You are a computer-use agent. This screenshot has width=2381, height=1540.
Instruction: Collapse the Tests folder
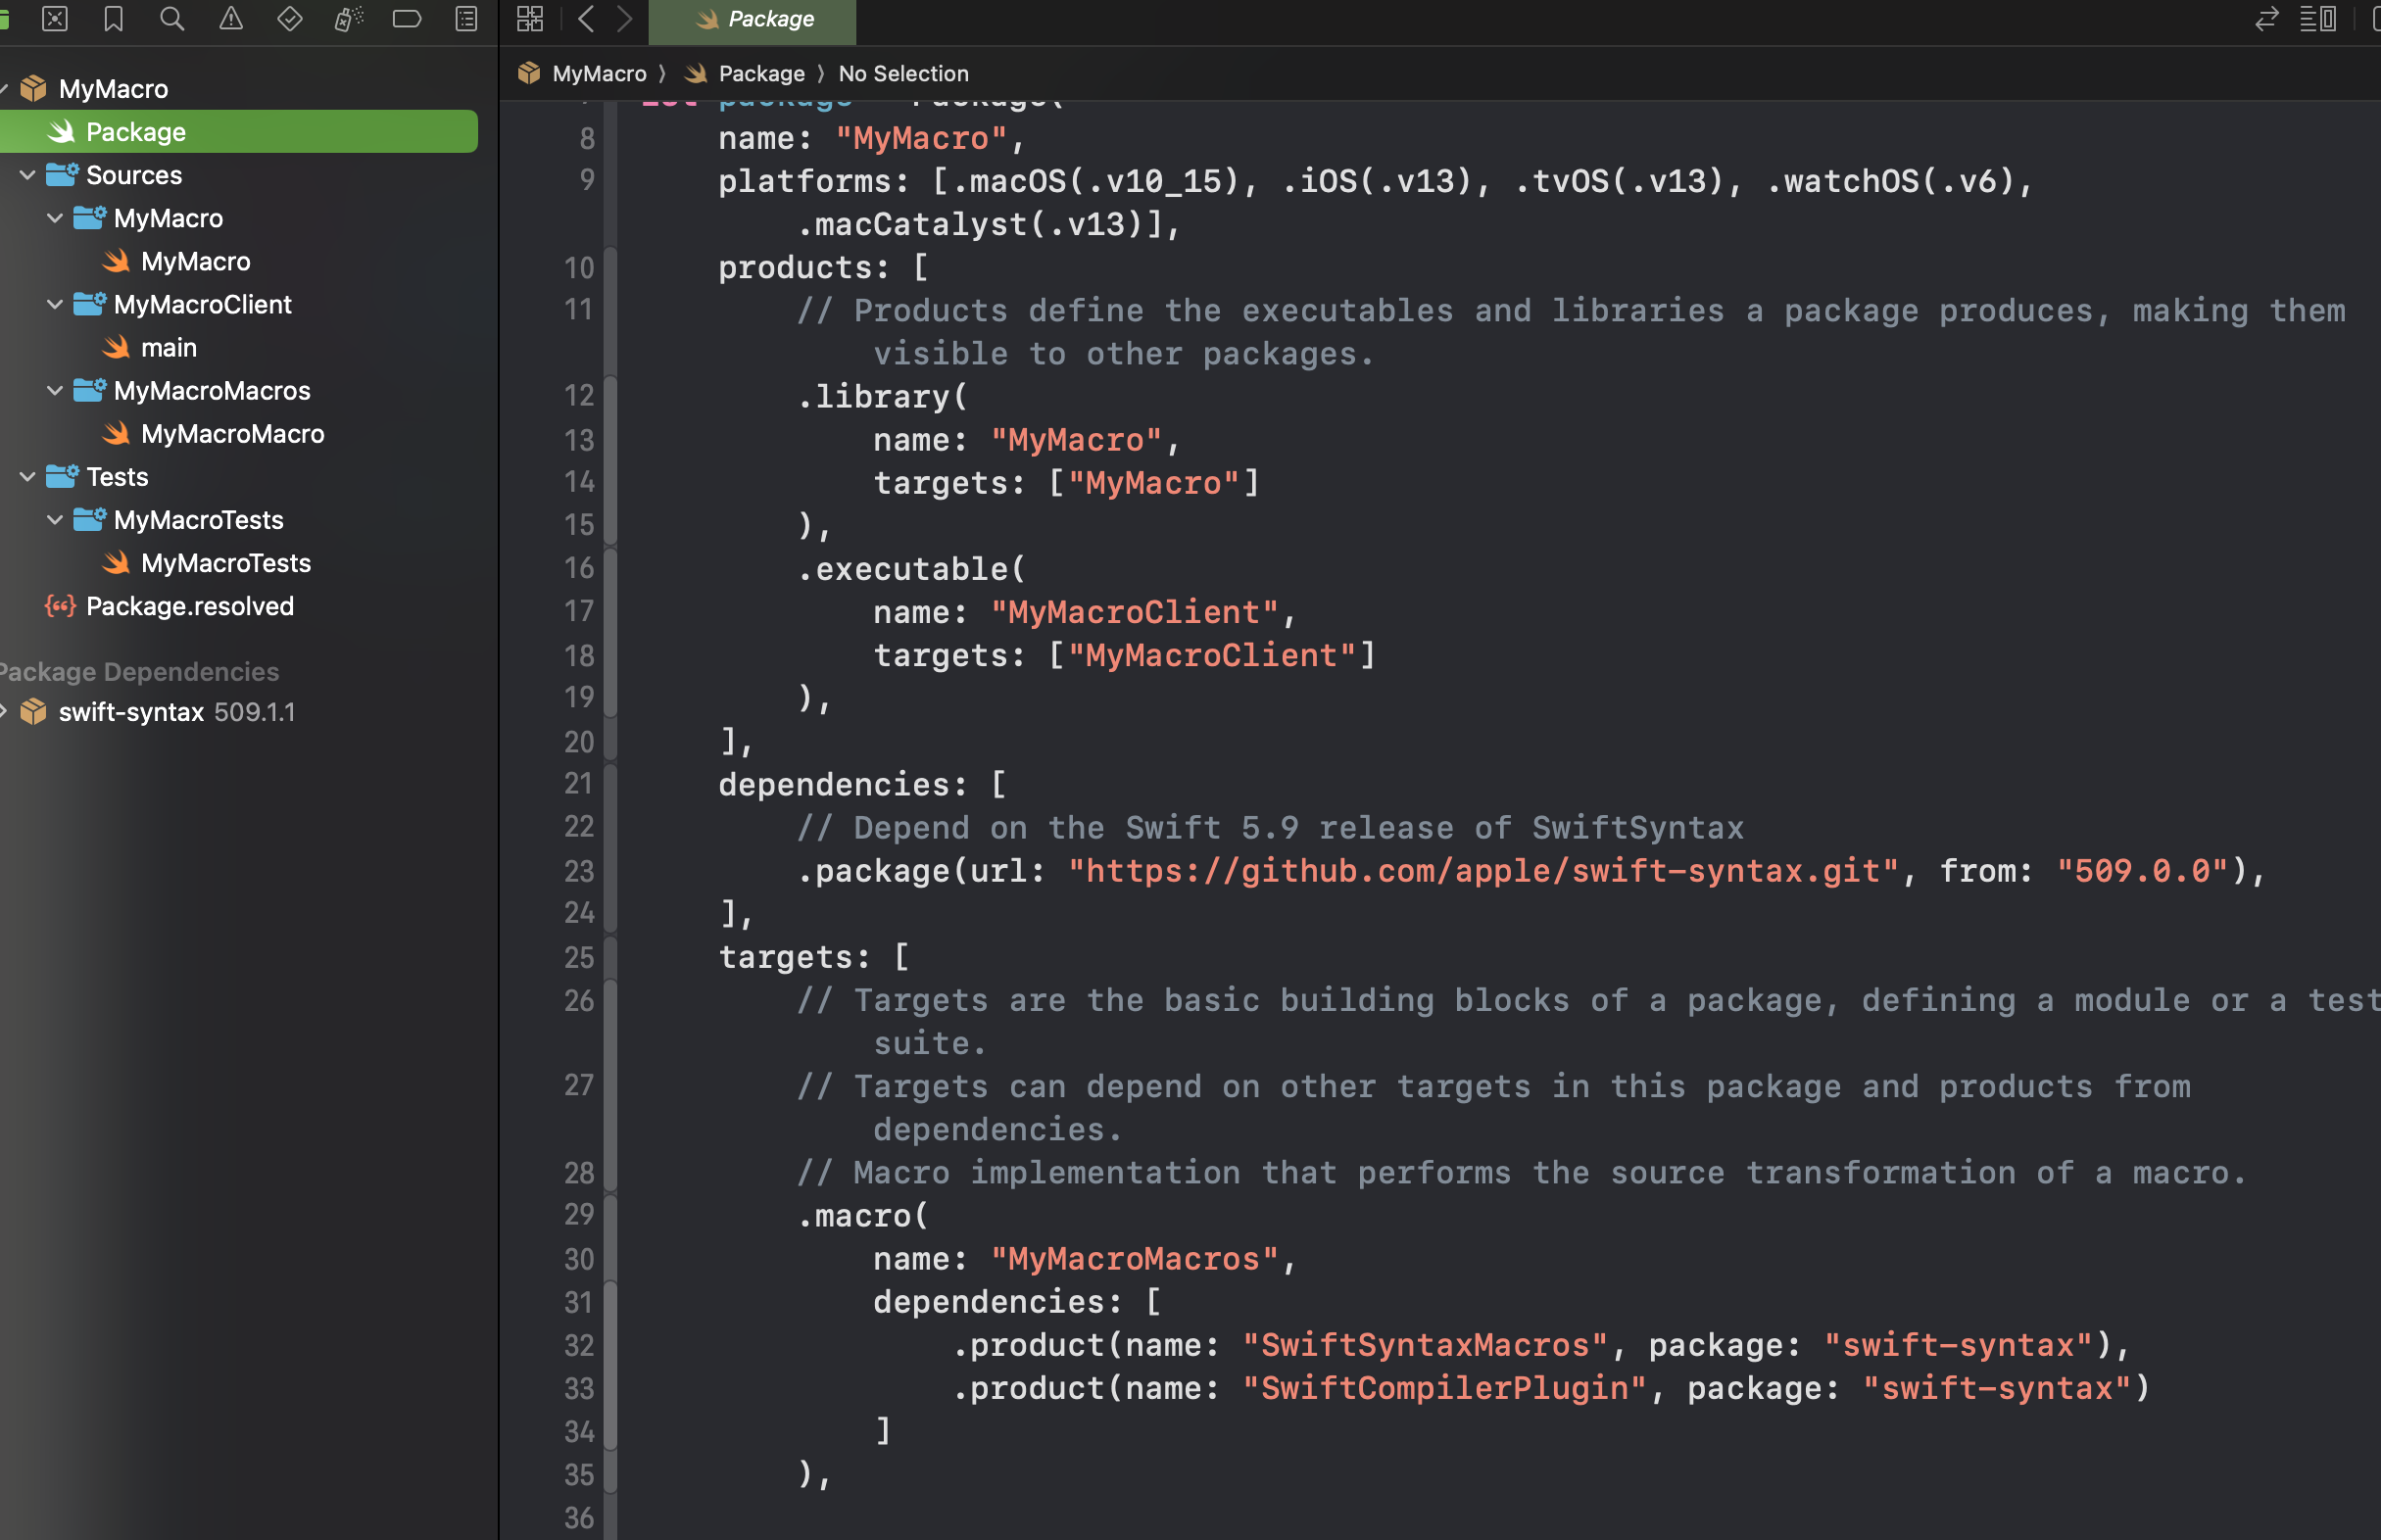tap(28, 477)
